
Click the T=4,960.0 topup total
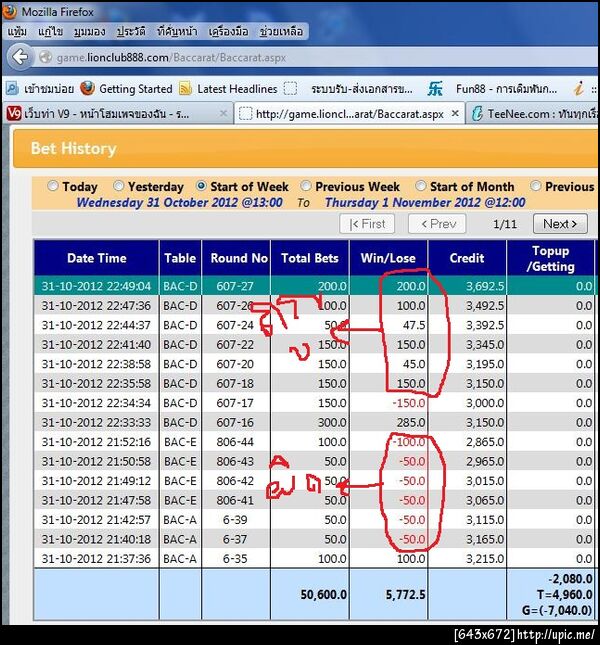click(x=564, y=594)
